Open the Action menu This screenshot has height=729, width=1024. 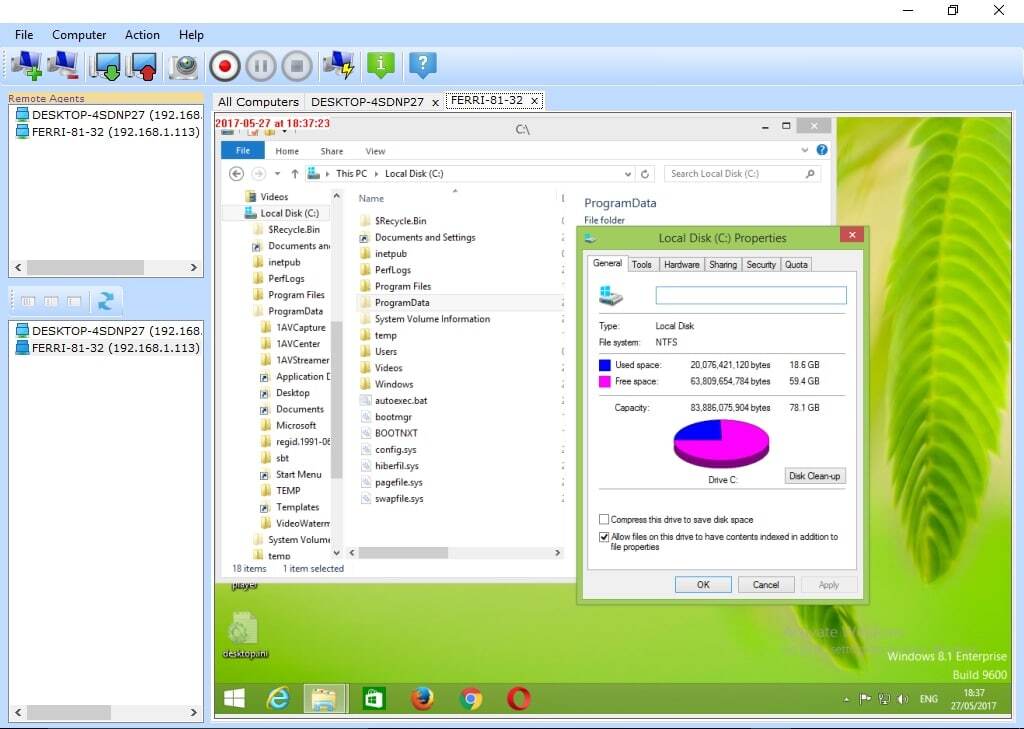[x=142, y=35]
